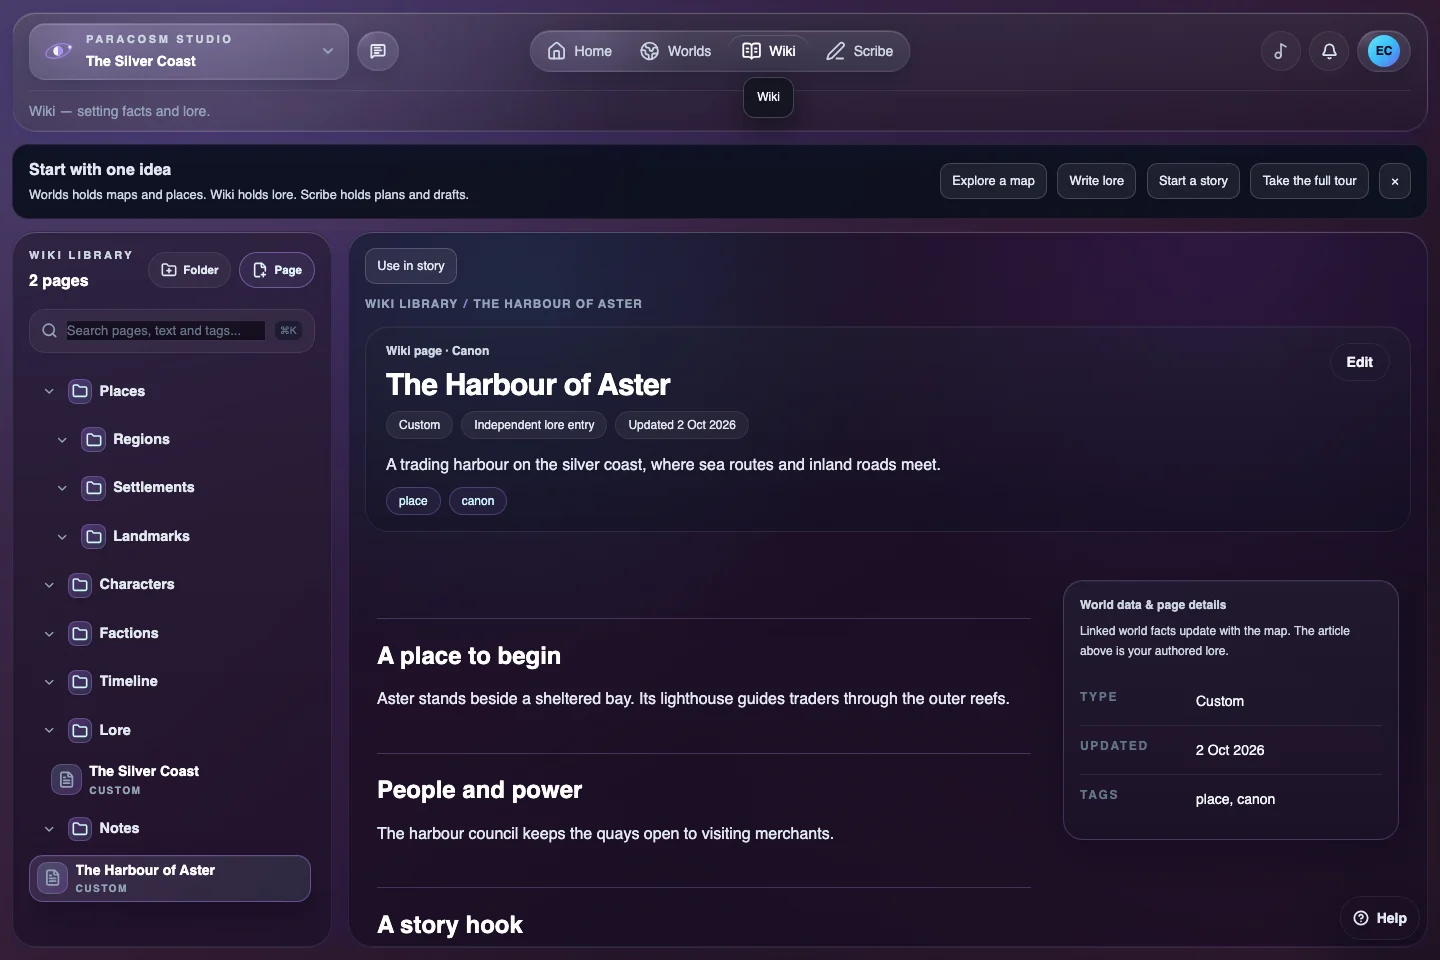Click the music note icon
Viewport: 1440px width, 960px height.
tap(1280, 51)
